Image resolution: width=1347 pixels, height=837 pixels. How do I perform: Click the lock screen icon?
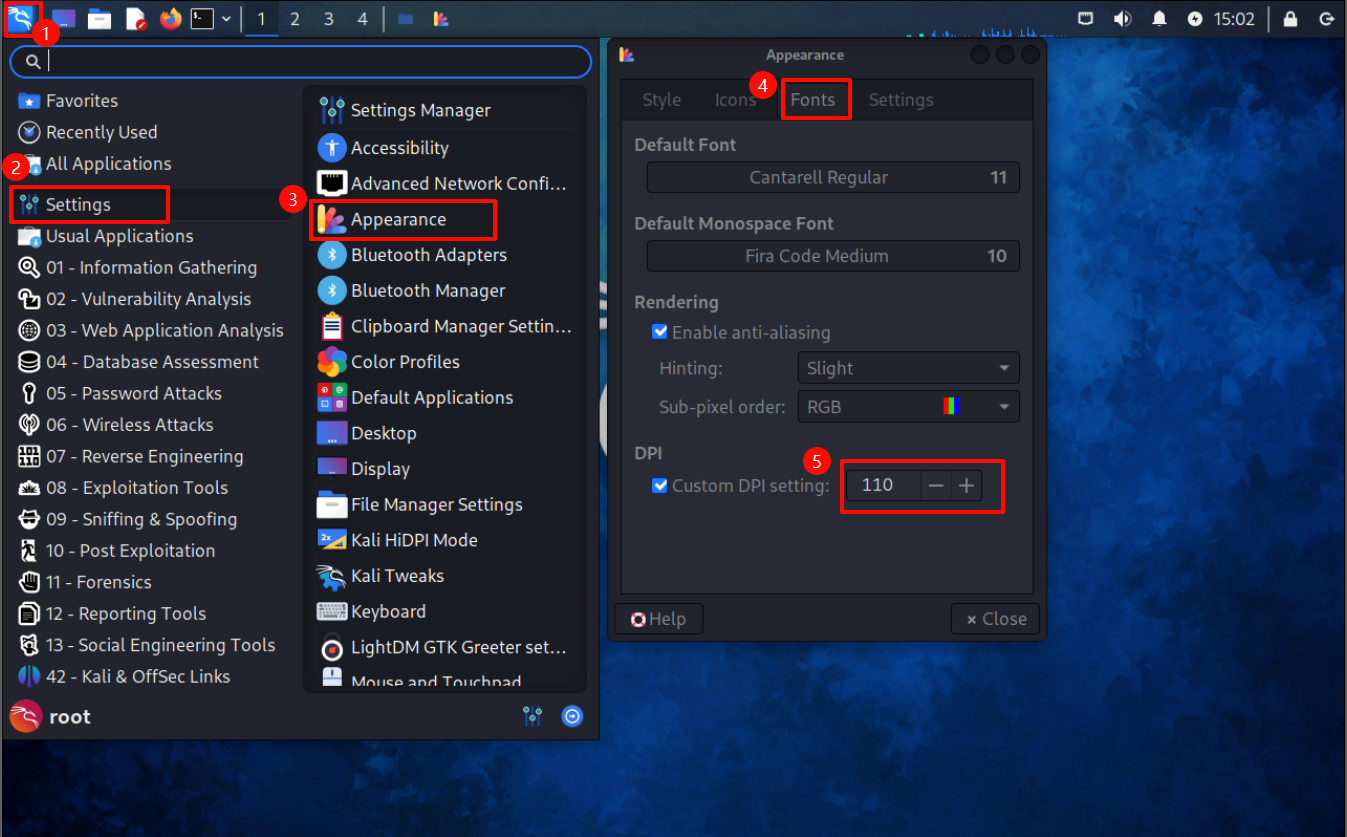1290,18
